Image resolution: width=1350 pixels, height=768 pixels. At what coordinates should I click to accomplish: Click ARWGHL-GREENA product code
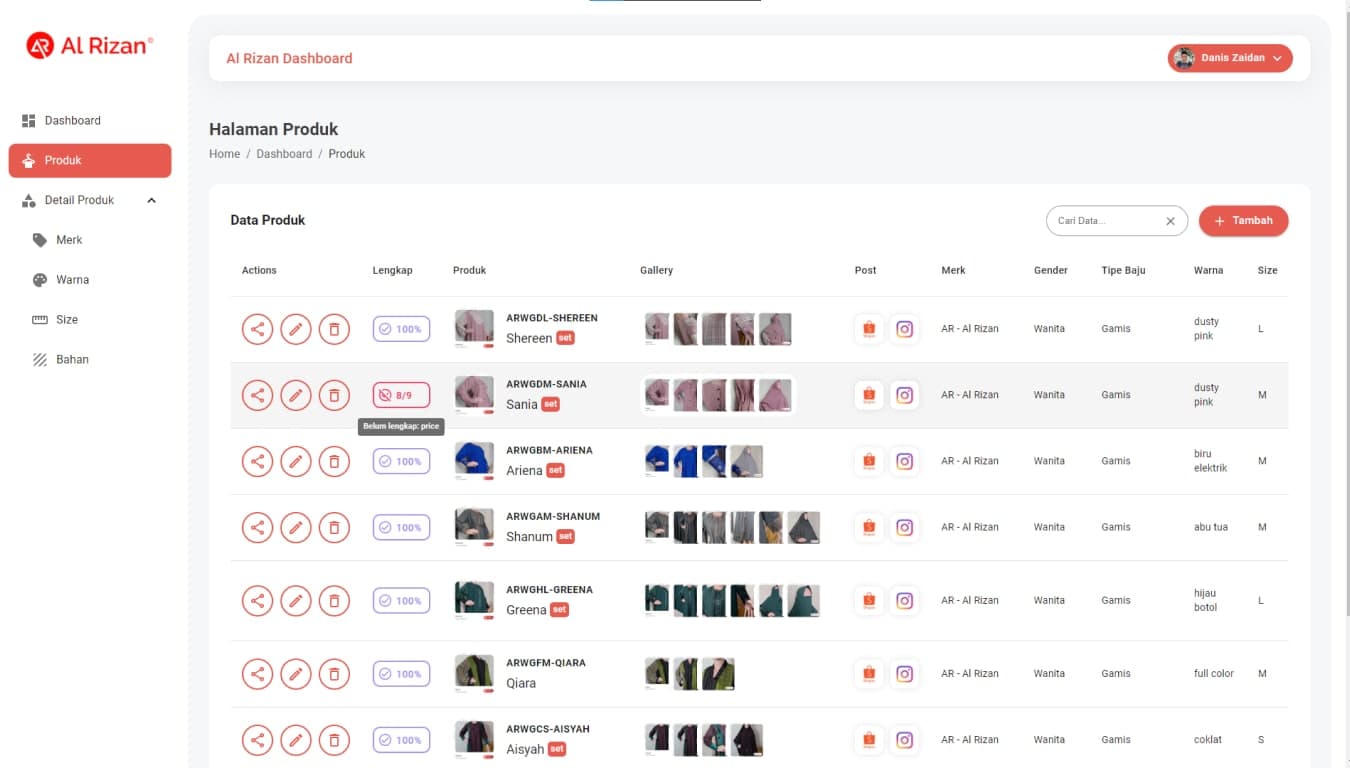point(549,590)
